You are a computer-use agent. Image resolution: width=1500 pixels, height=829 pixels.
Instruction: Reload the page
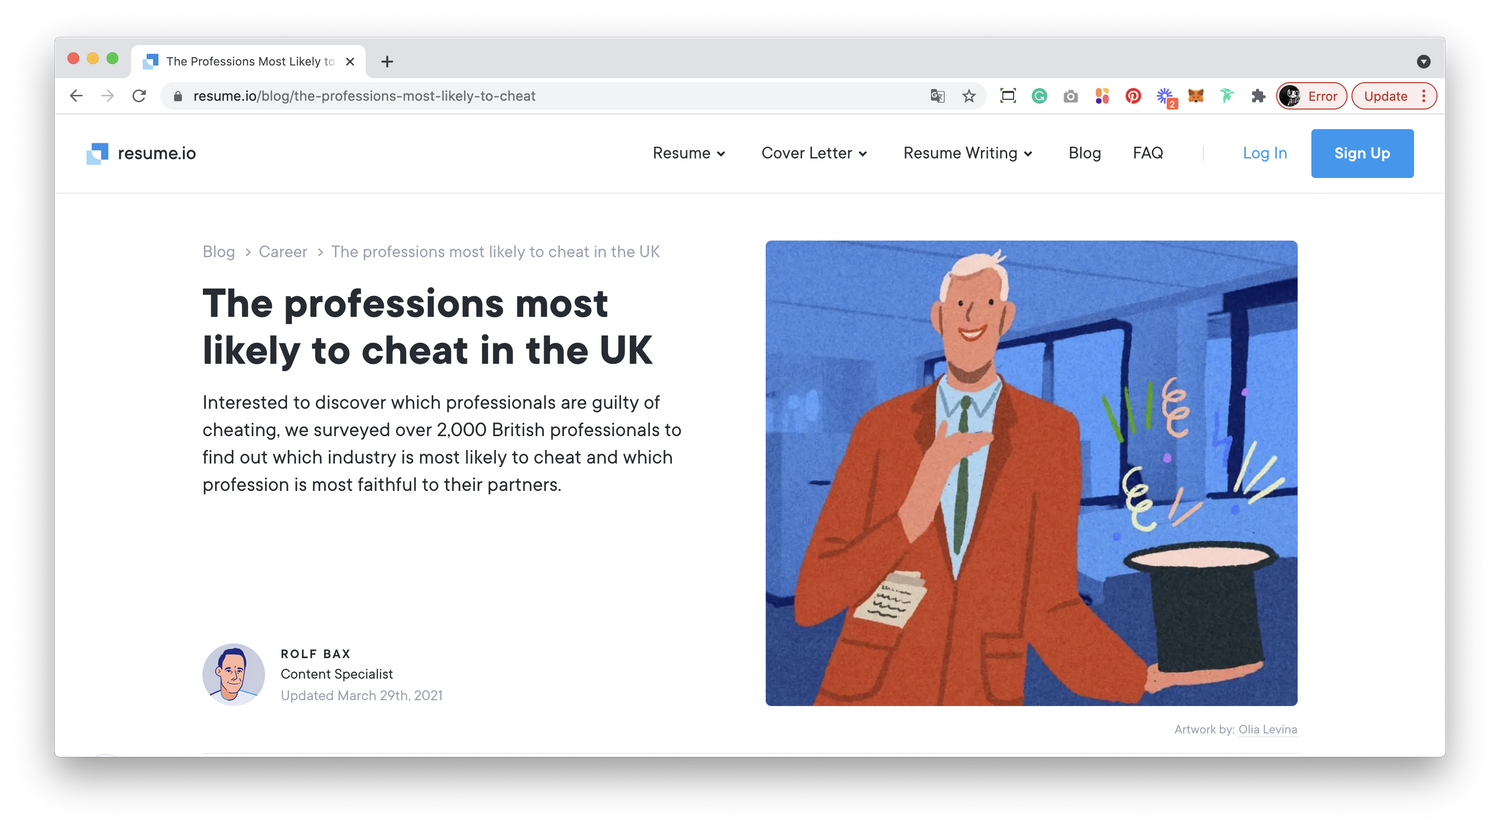[139, 96]
